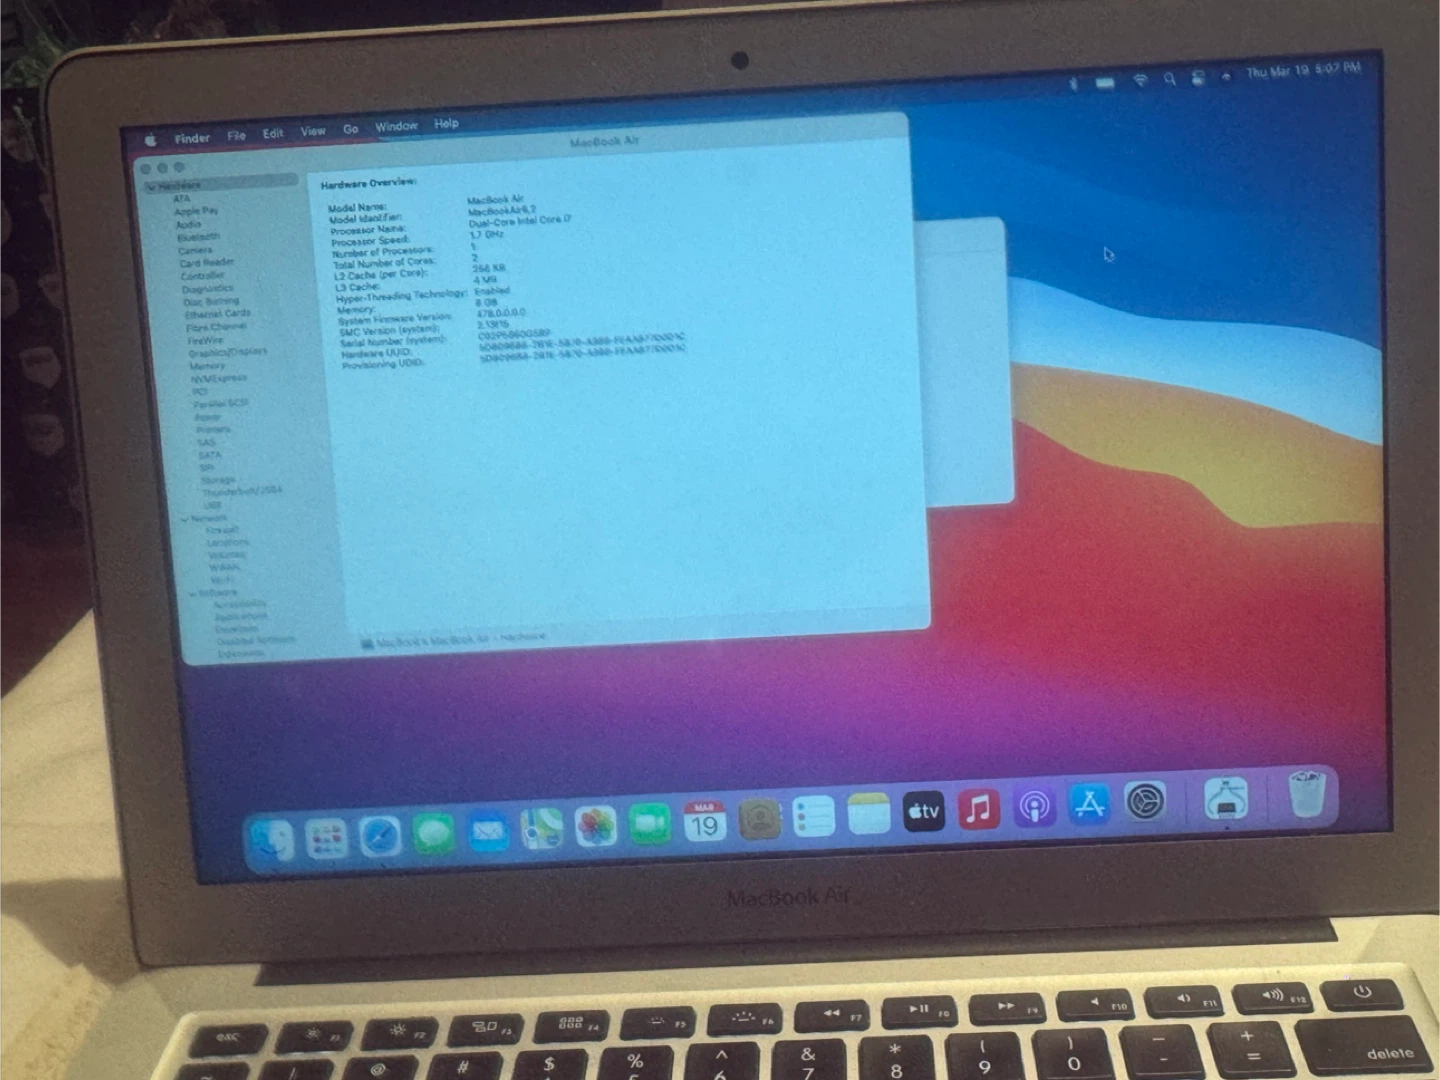This screenshot has height=1080, width=1440.
Task: Select Diagnostics in the sidebar
Action: [x=208, y=288]
